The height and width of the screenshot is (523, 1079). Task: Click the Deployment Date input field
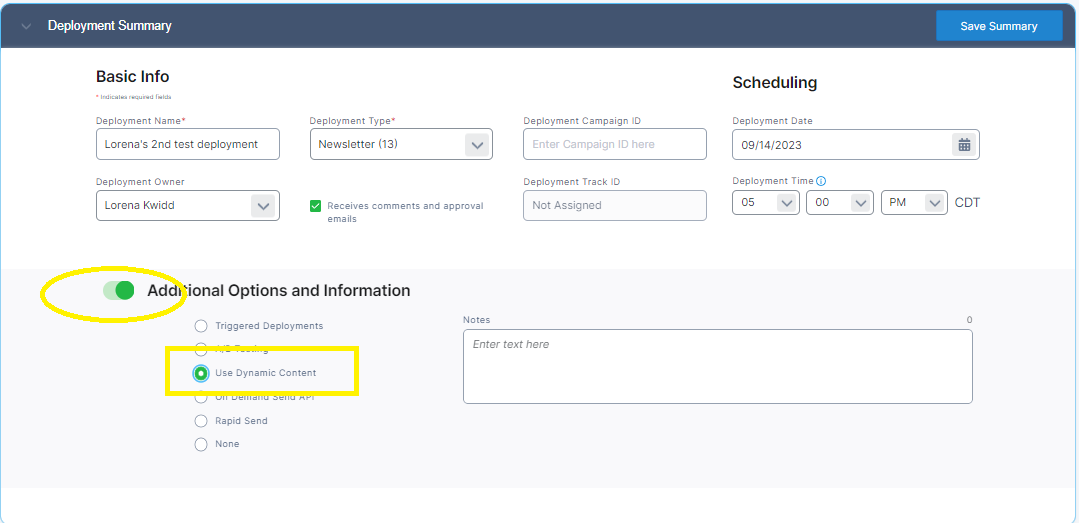[840, 145]
